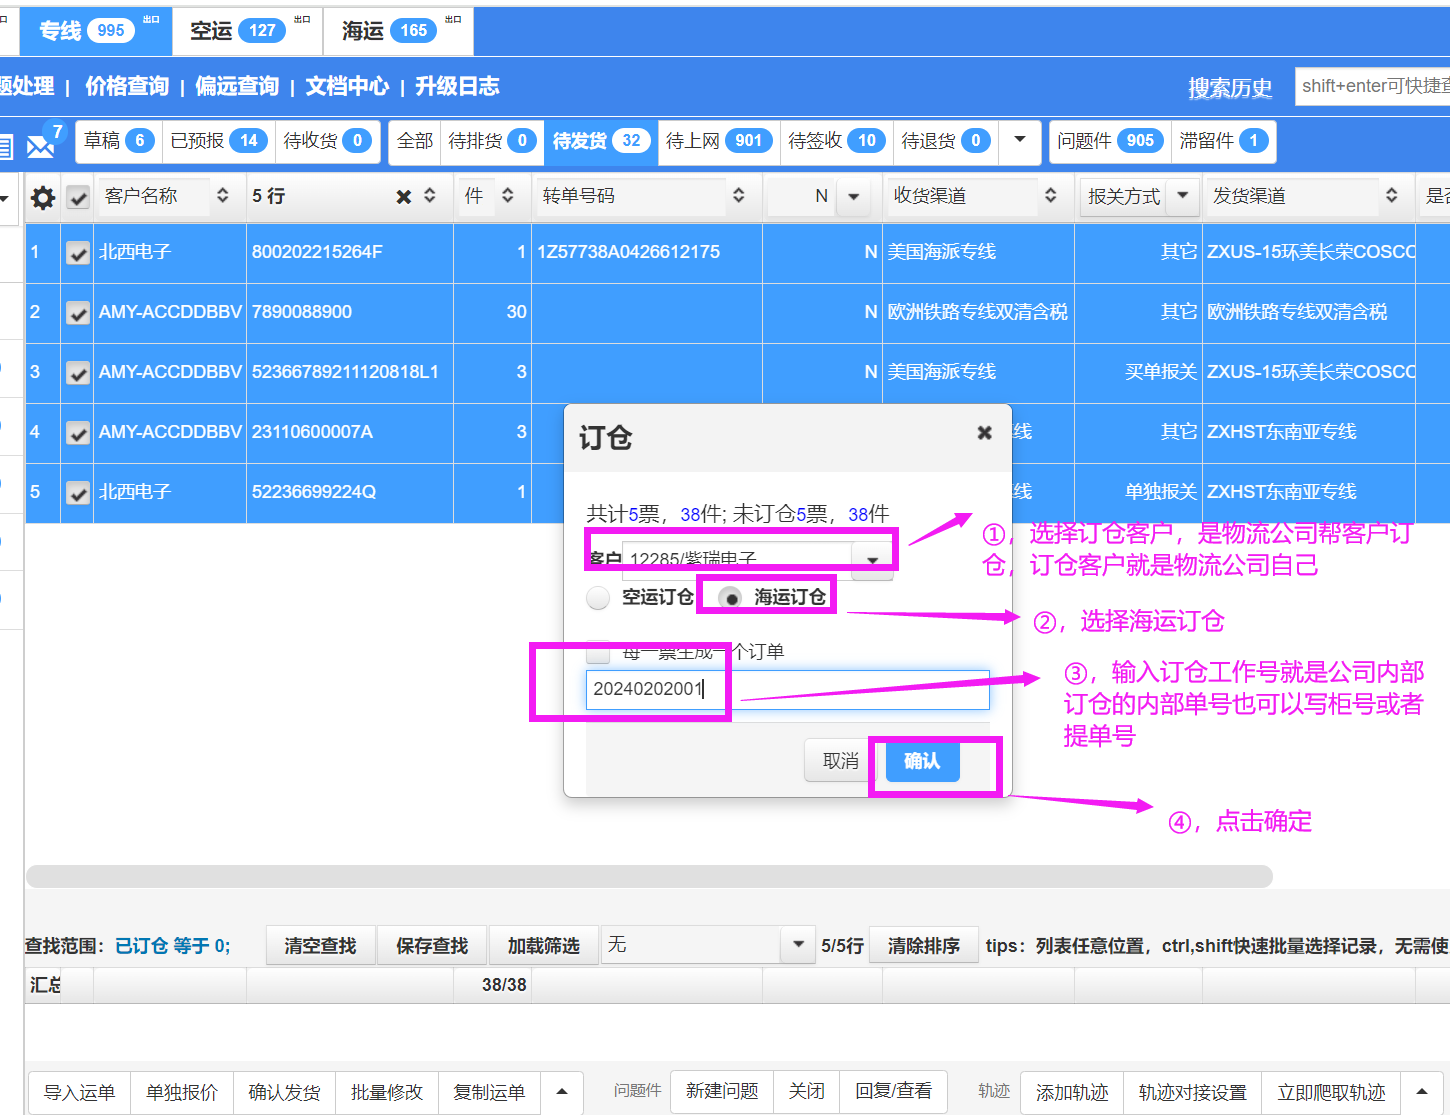Image resolution: width=1450 pixels, height=1115 pixels.
Task: Click the 确认 button in dialog
Action: click(921, 761)
